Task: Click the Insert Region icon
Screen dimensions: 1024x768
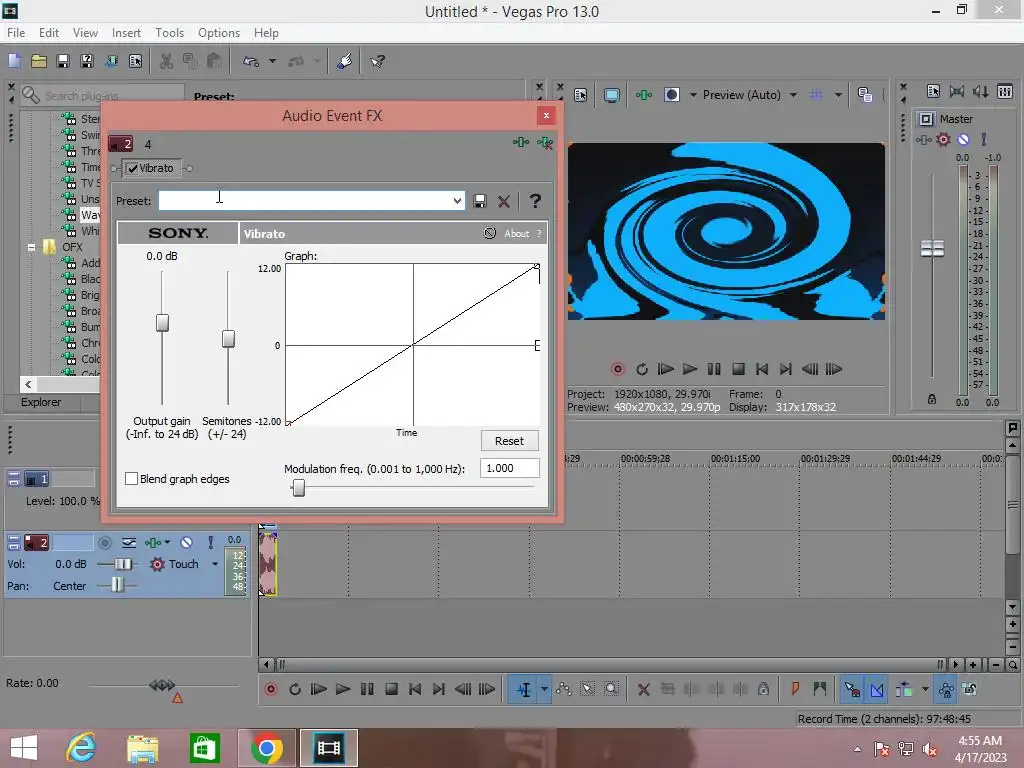Action: tap(820, 689)
